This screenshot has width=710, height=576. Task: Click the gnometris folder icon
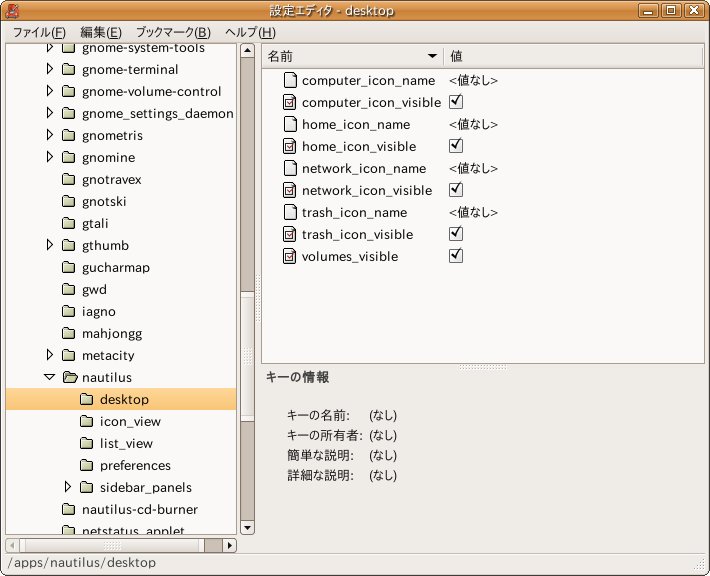[68, 135]
